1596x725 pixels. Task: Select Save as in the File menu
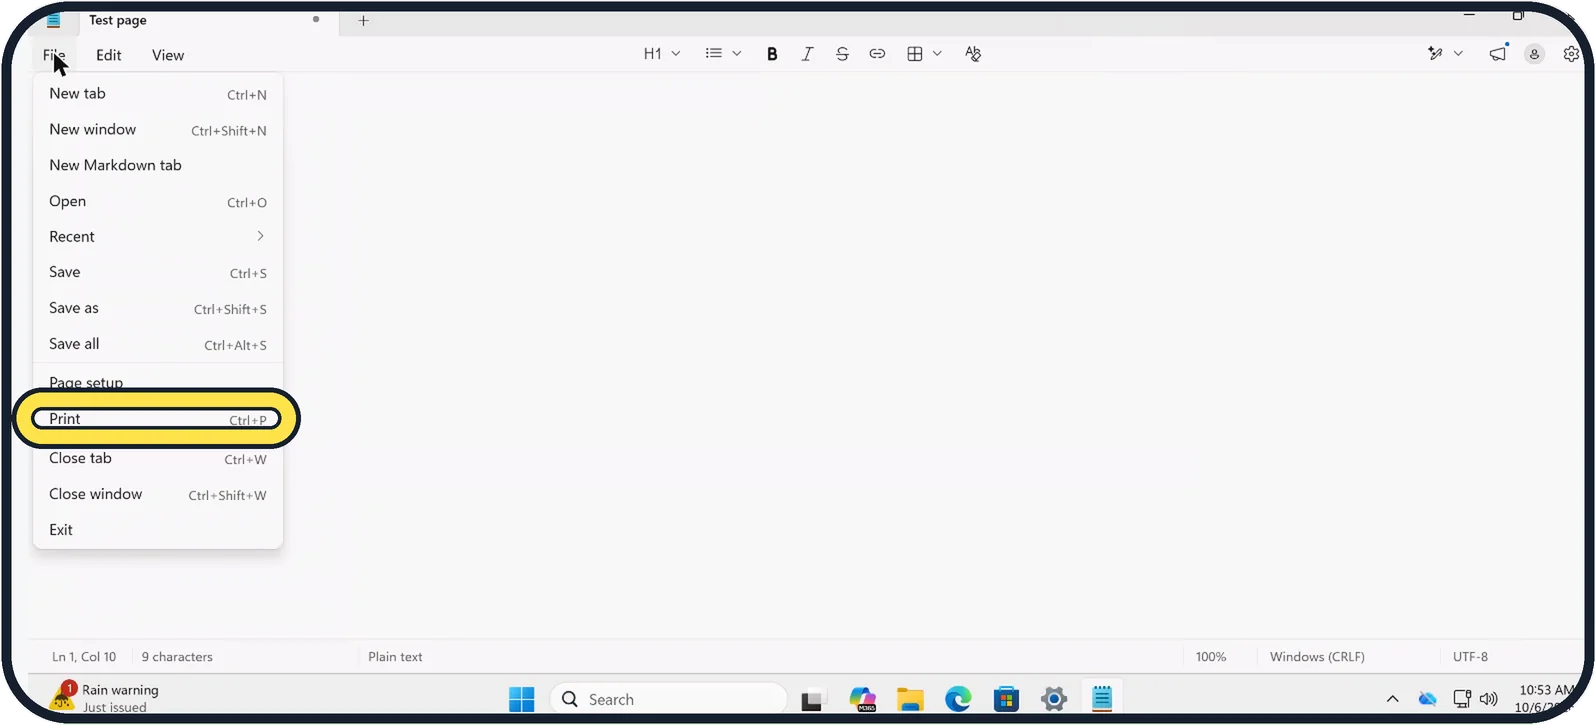click(x=158, y=309)
